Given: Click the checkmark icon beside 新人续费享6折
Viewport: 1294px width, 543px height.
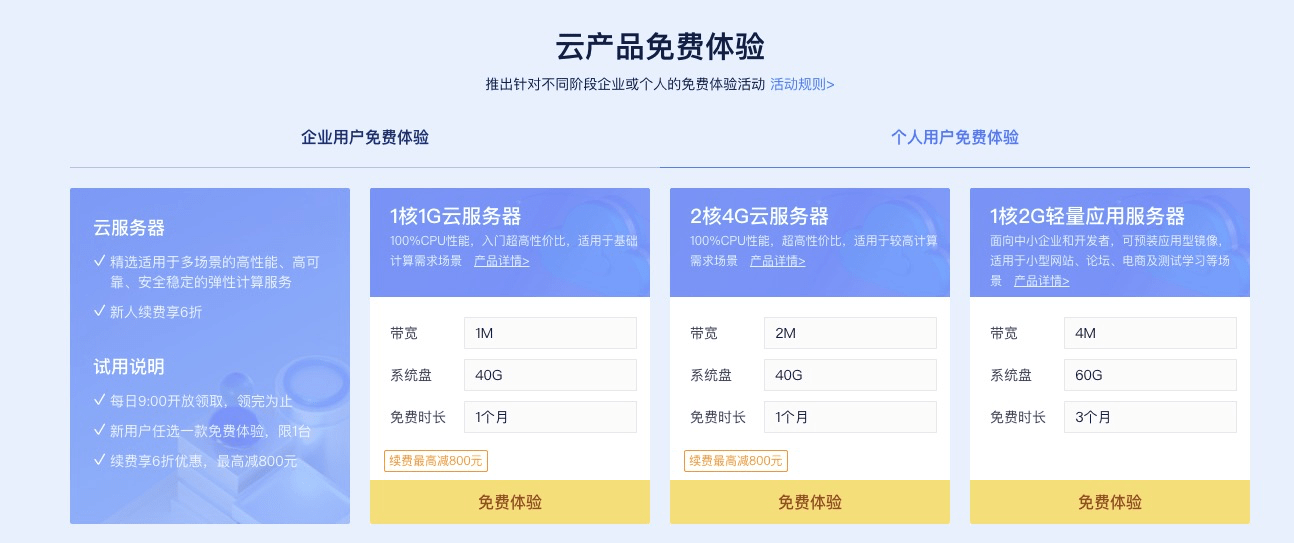Looking at the screenshot, I should click(x=100, y=311).
